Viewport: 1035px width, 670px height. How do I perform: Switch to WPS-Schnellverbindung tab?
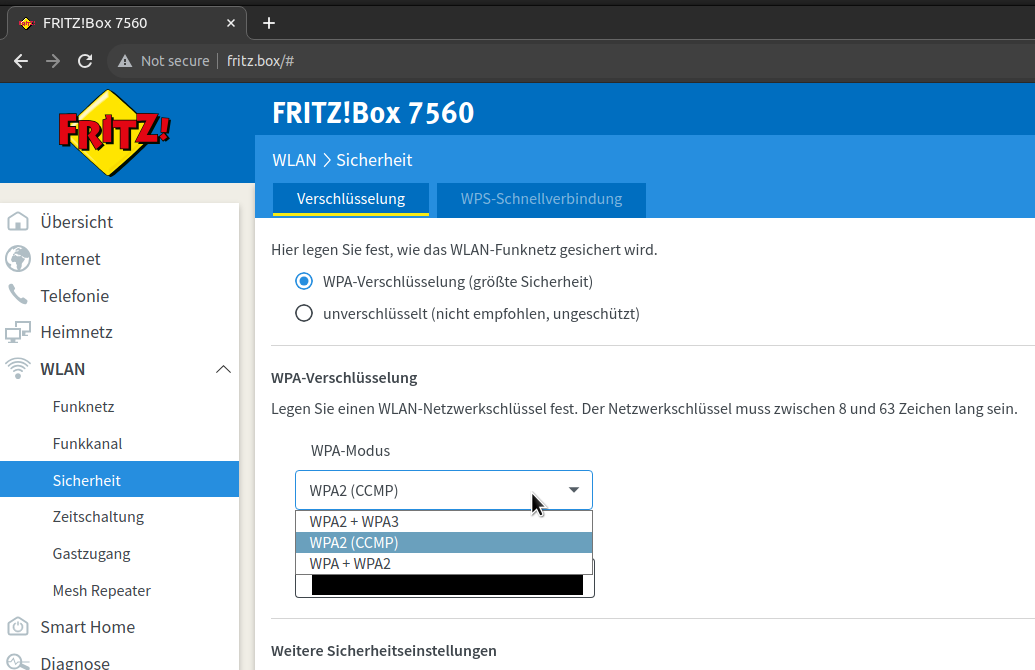[541, 199]
